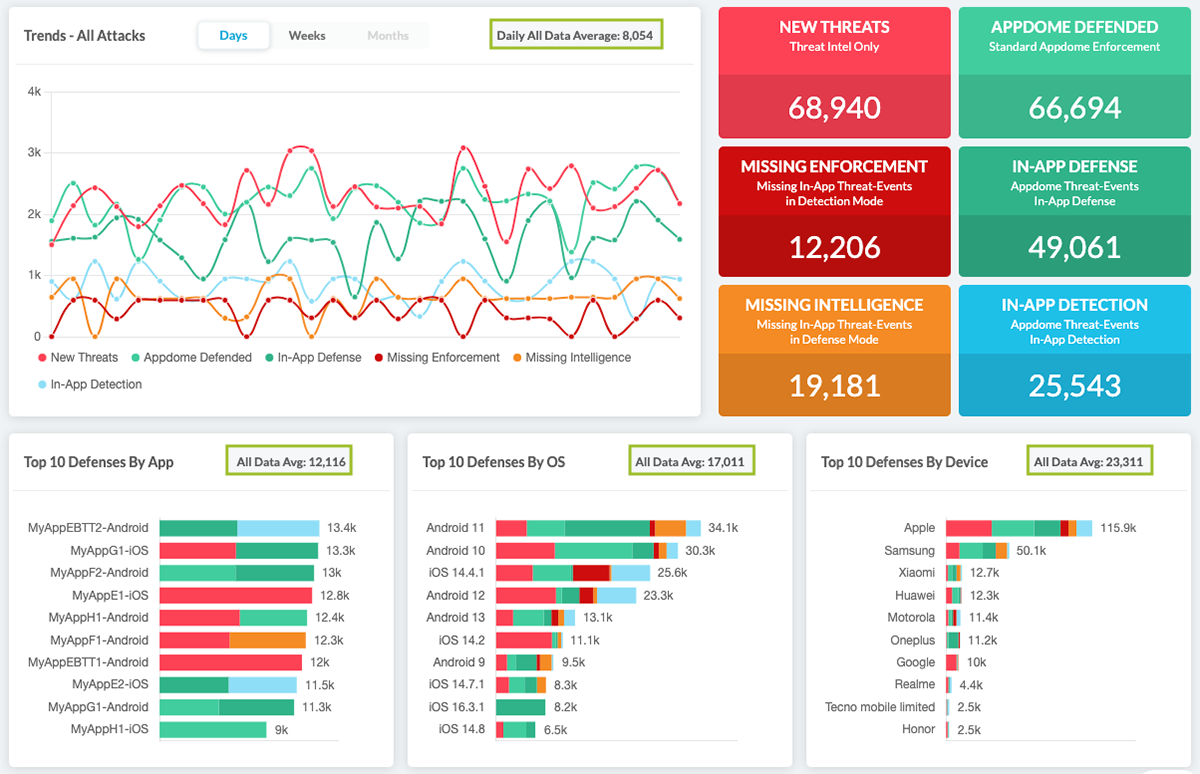Viewport: 1200px width, 774px height.
Task: Toggle the In-App Defense legend entry
Action: click(313, 357)
